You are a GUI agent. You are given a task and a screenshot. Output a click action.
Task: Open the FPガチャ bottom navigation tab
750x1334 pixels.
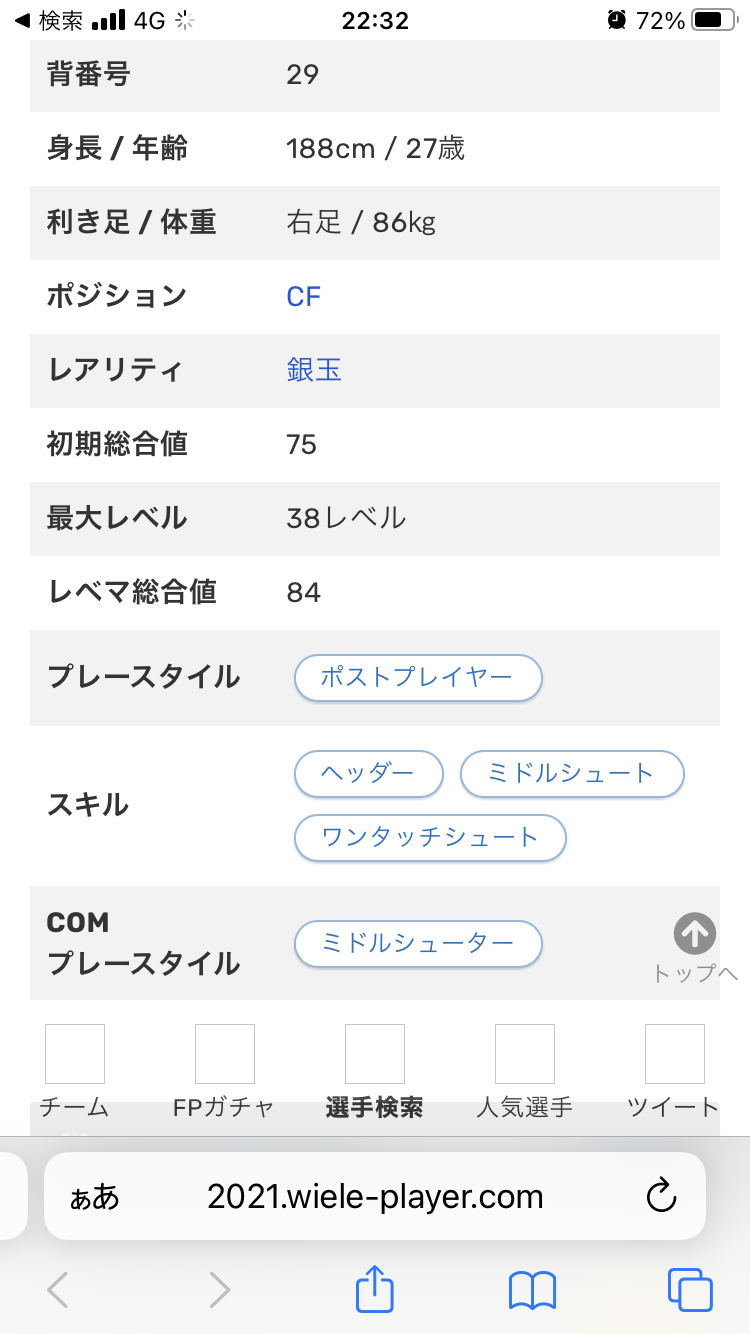[x=224, y=1071]
